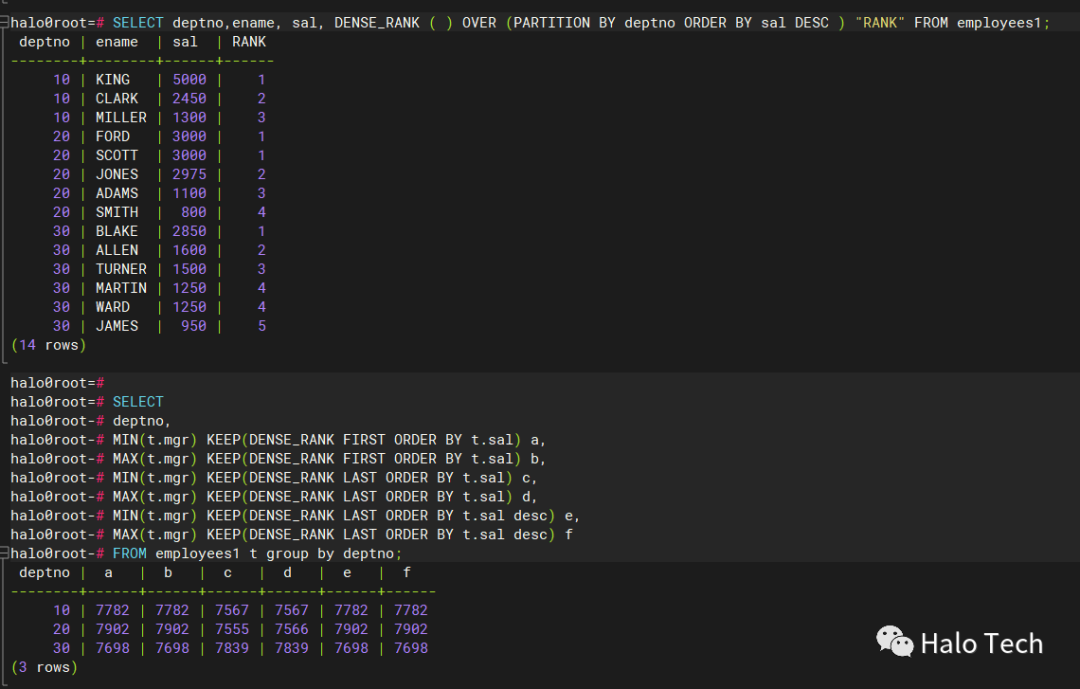This screenshot has width=1080, height=689.
Task: Select the TURNER employee name
Action: pos(121,269)
